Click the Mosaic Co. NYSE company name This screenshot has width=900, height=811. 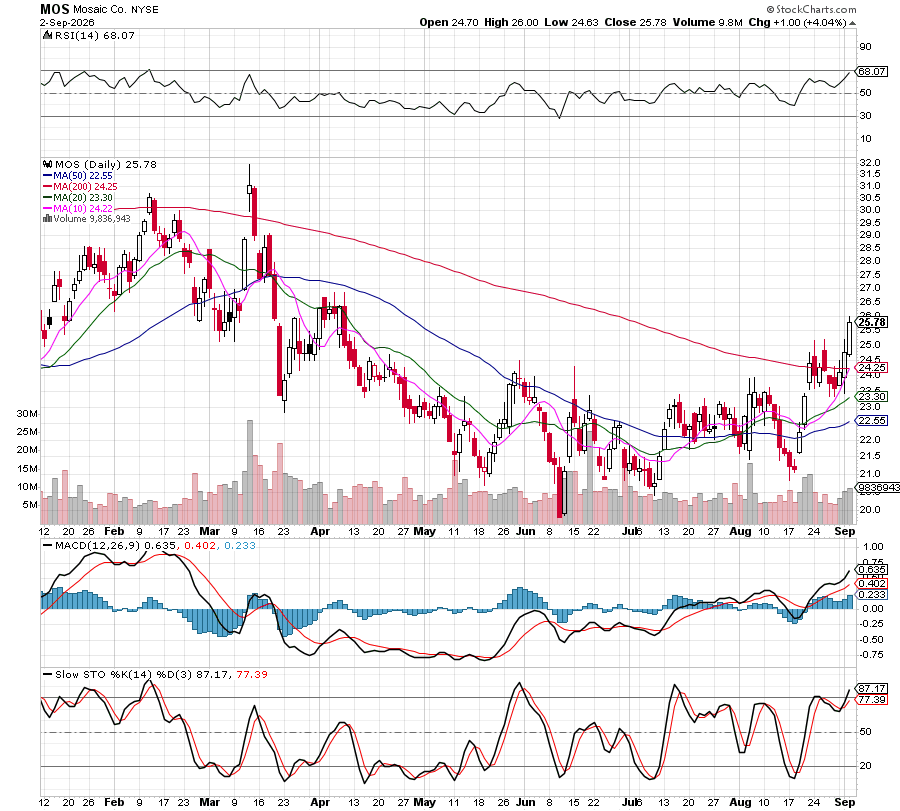pyautogui.click(x=115, y=10)
